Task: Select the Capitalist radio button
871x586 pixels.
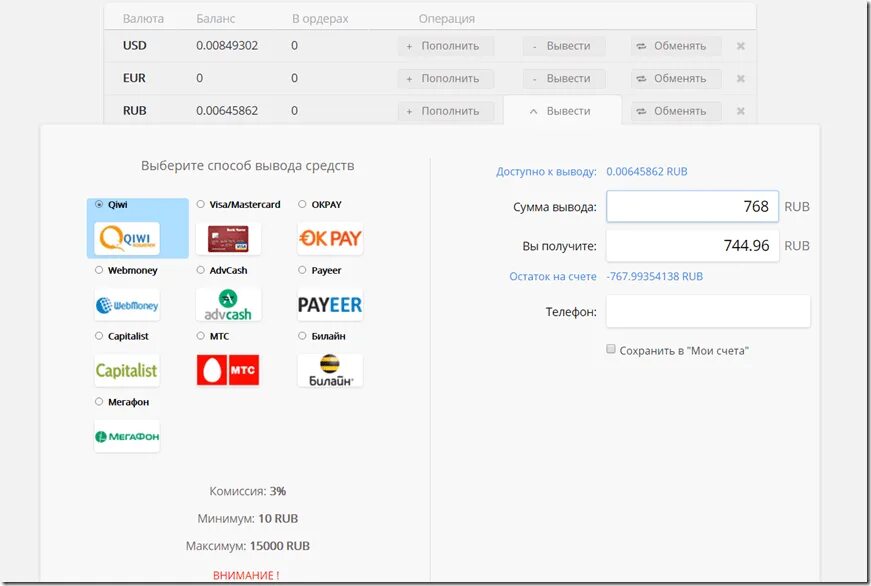Action: tap(99, 336)
